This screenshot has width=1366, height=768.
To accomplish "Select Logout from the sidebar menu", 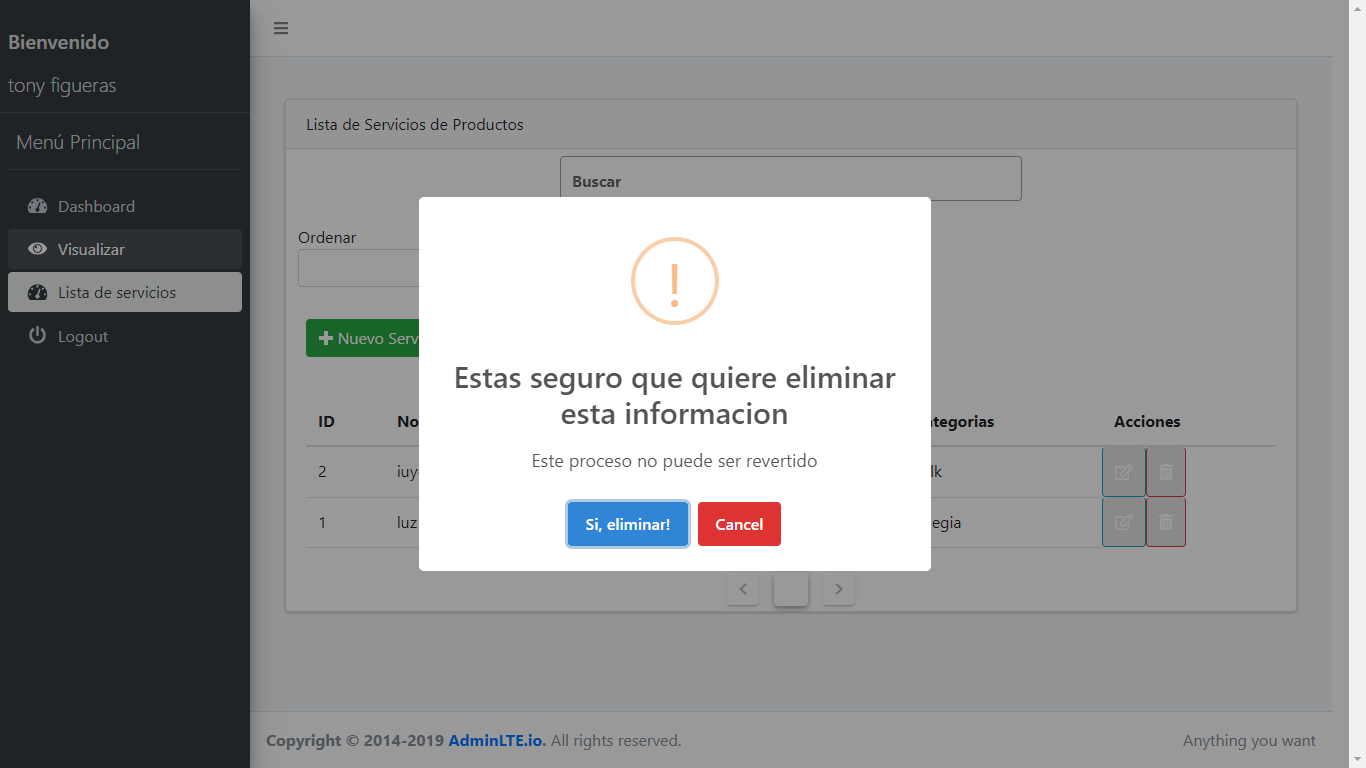I will 83,336.
